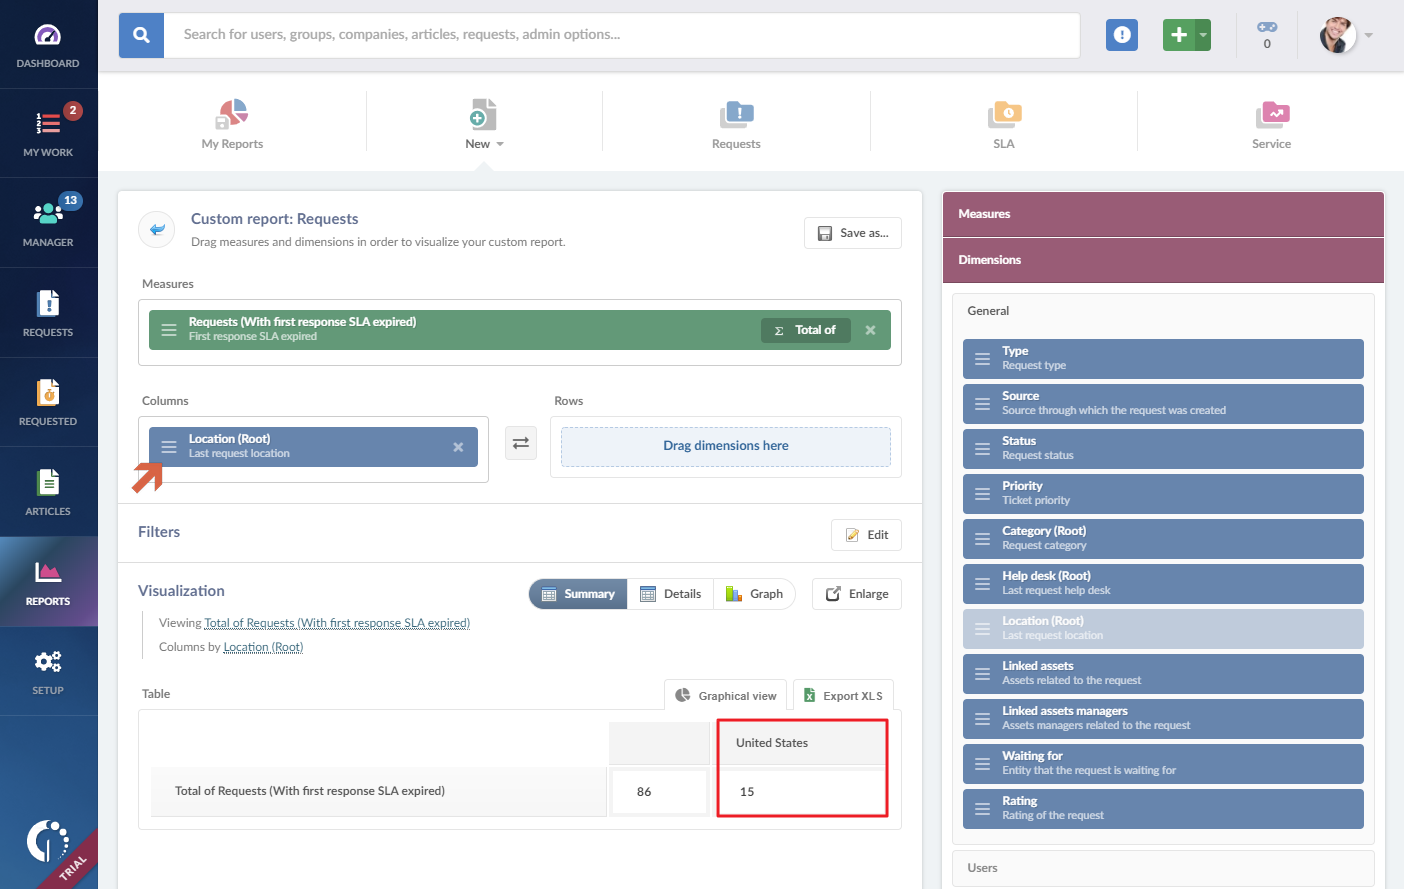Click the Save as button
Viewport: 1404px width, 889px height.
852,232
